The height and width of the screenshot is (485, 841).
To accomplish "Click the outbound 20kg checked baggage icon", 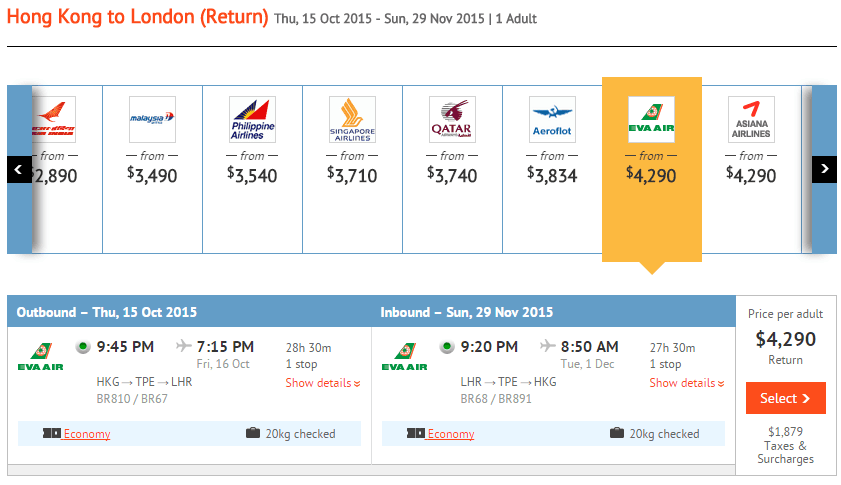I will 253,434.
